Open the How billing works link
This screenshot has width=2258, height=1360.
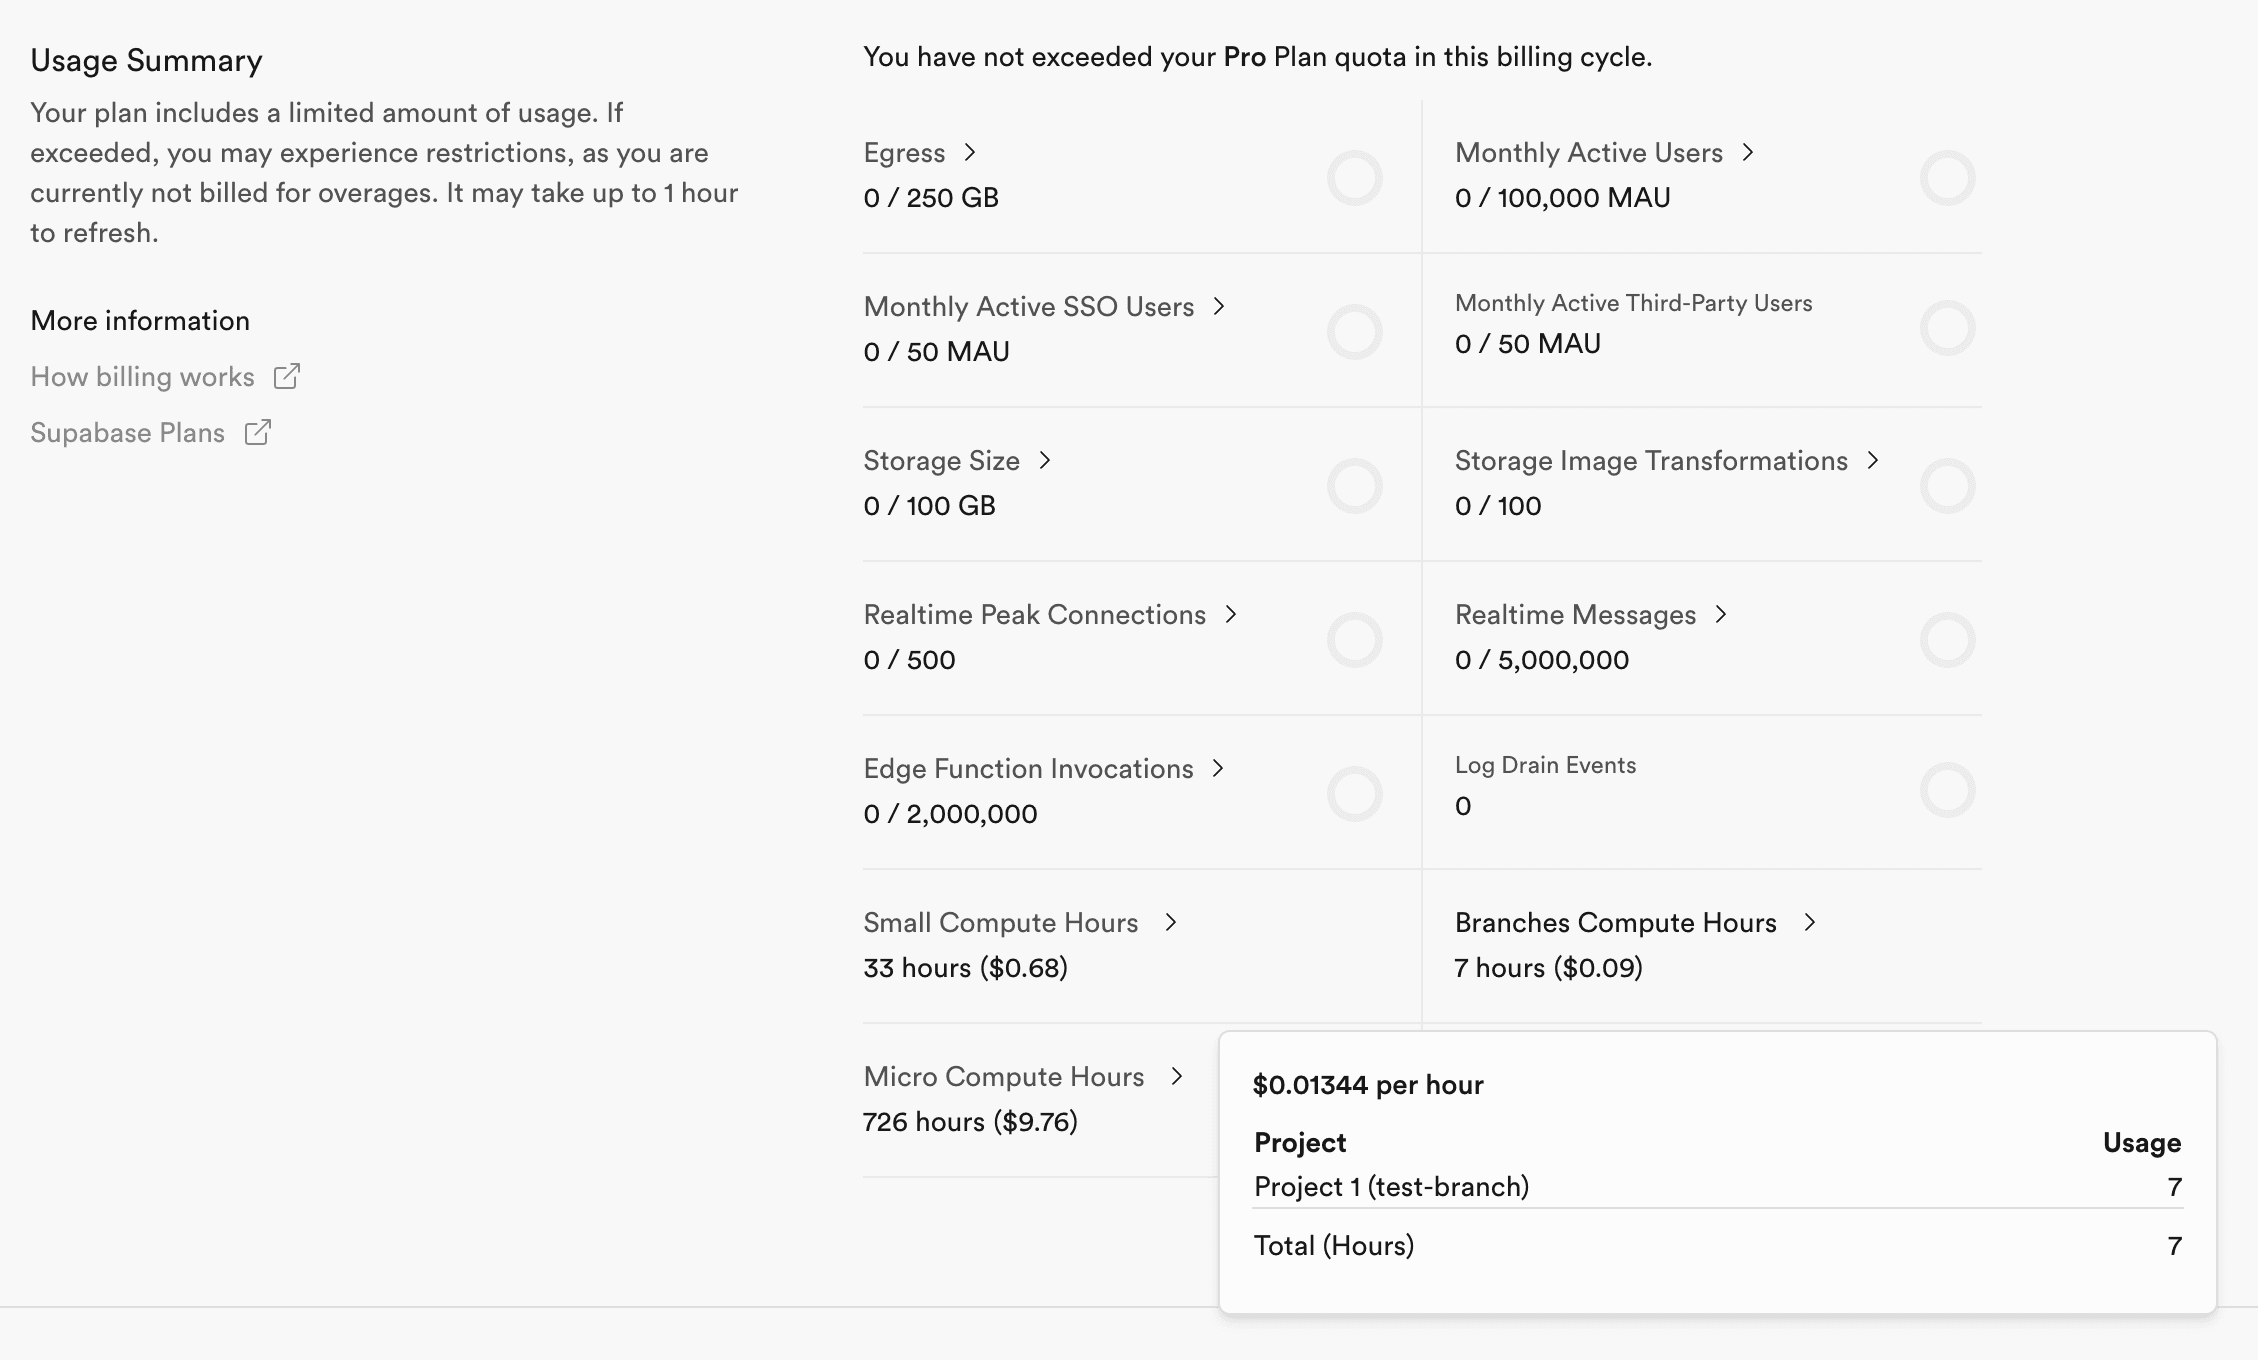point(142,377)
